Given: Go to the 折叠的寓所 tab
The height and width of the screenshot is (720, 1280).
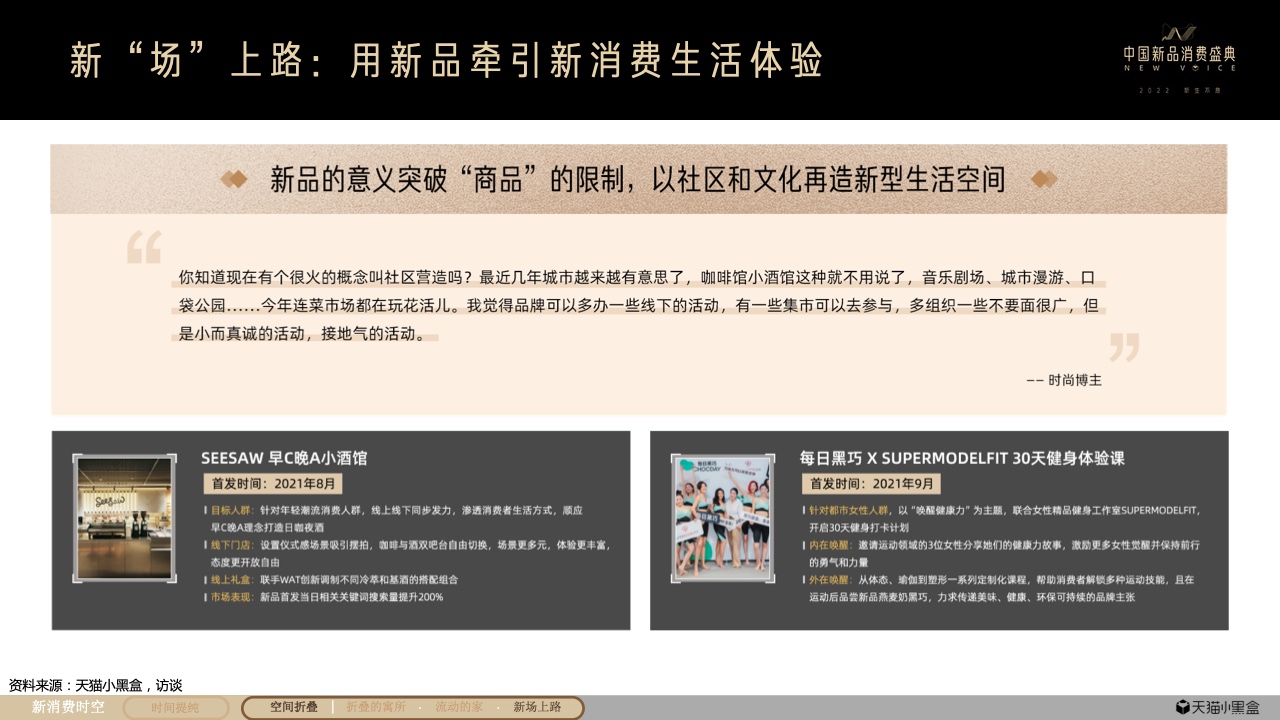Looking at the screenshot, I should pyautogui.click(x=376, y=707).
